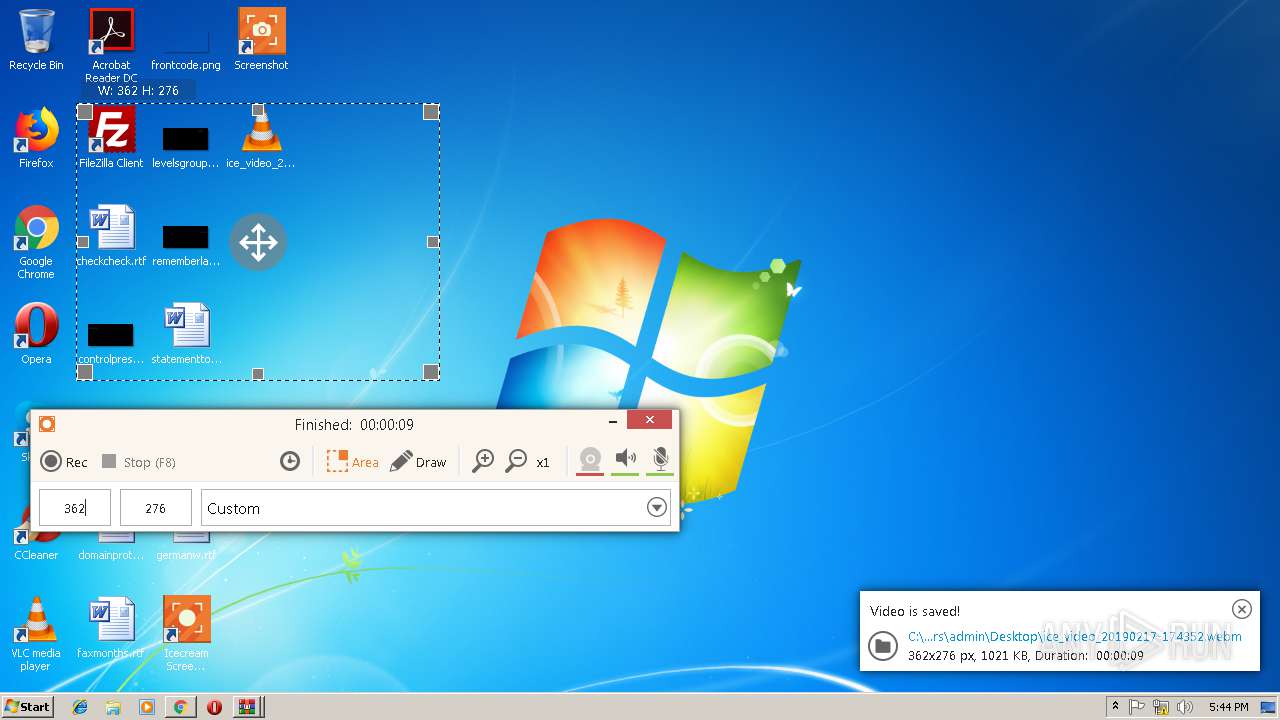Open Google Chrome desktop shortcut
This screenshot has height=720, width=1280.
click(x=36, y=242)
